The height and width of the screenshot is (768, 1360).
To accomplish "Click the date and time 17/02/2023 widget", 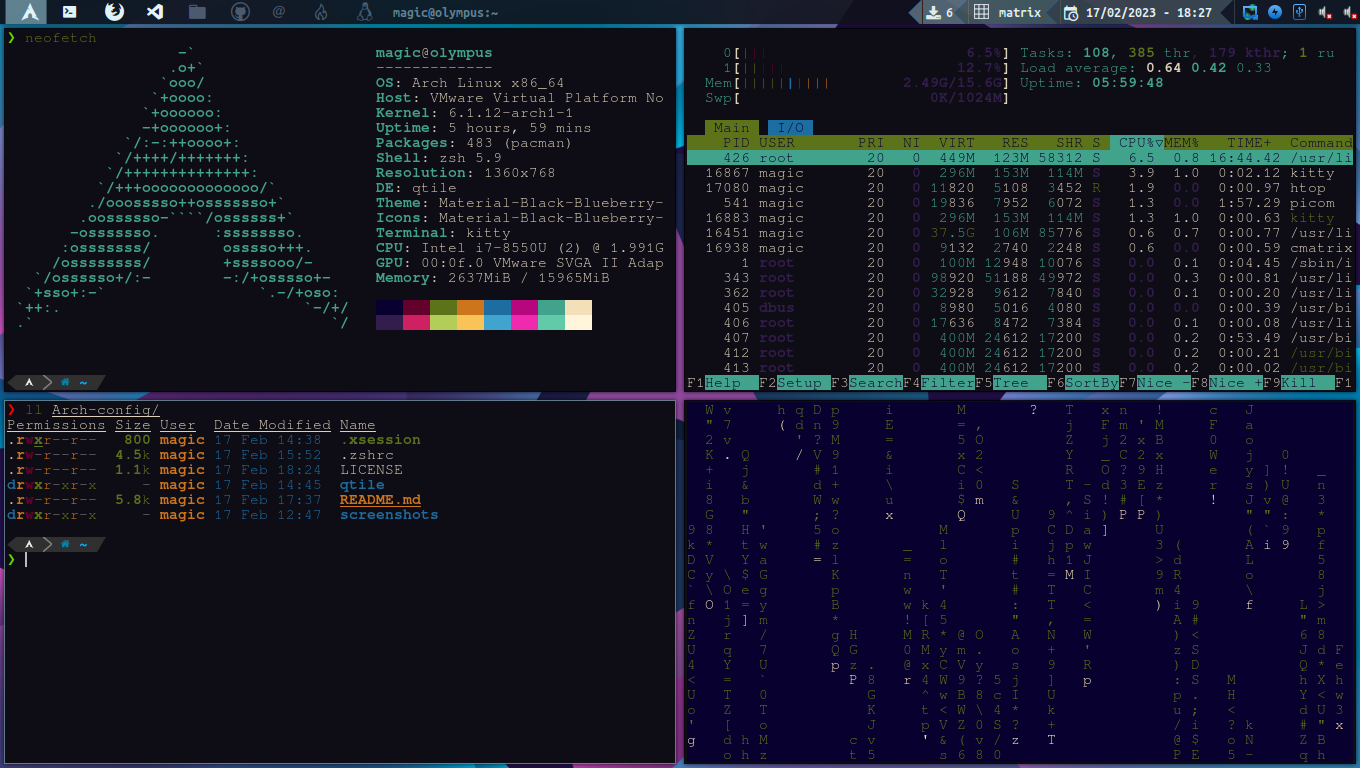I will pyautogui.click(x=1149, y=13).
